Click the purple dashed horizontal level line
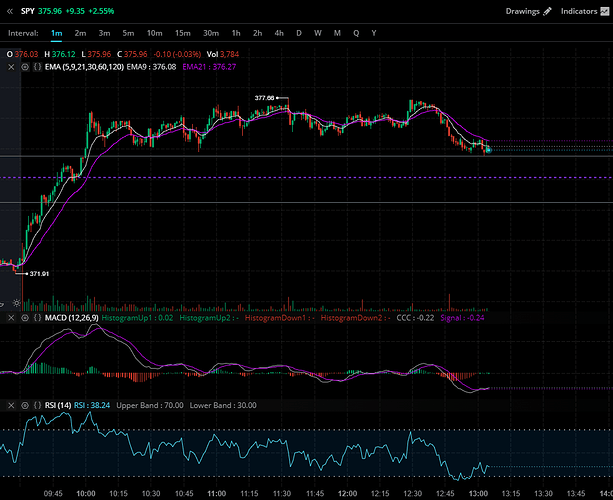The width and height of the screenshot is (613, 500). 306,178
